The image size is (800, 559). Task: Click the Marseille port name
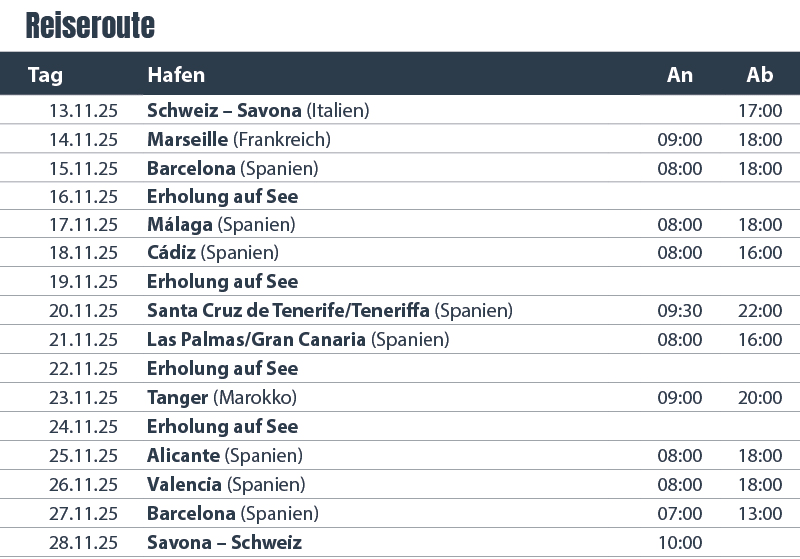click(x=187, y=139)
